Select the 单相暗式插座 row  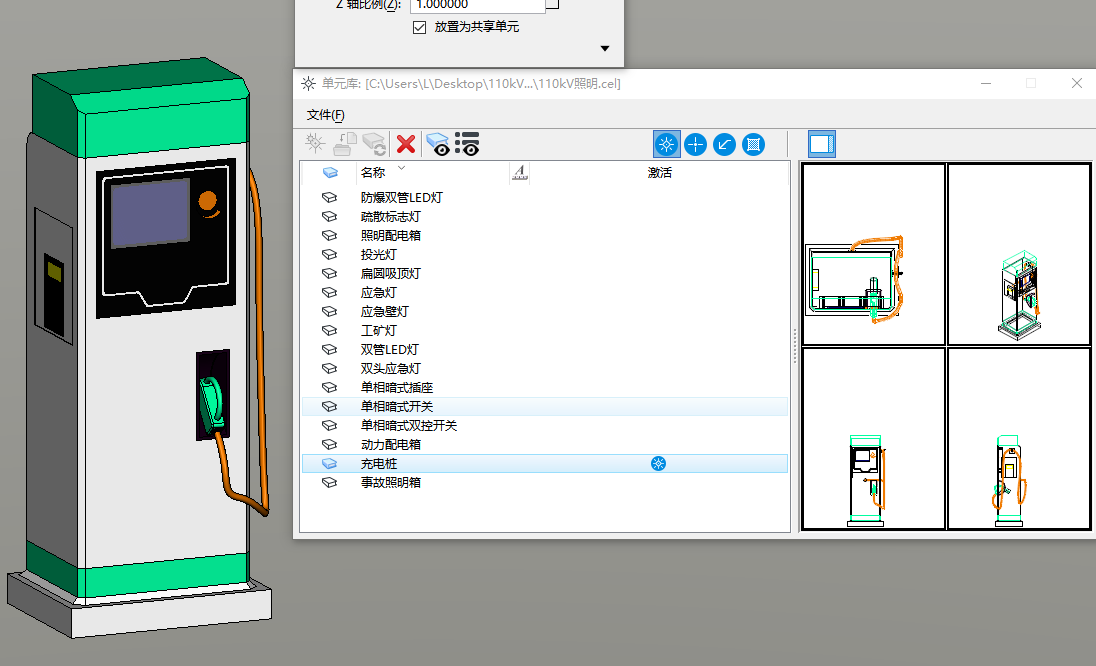[545, 387]
